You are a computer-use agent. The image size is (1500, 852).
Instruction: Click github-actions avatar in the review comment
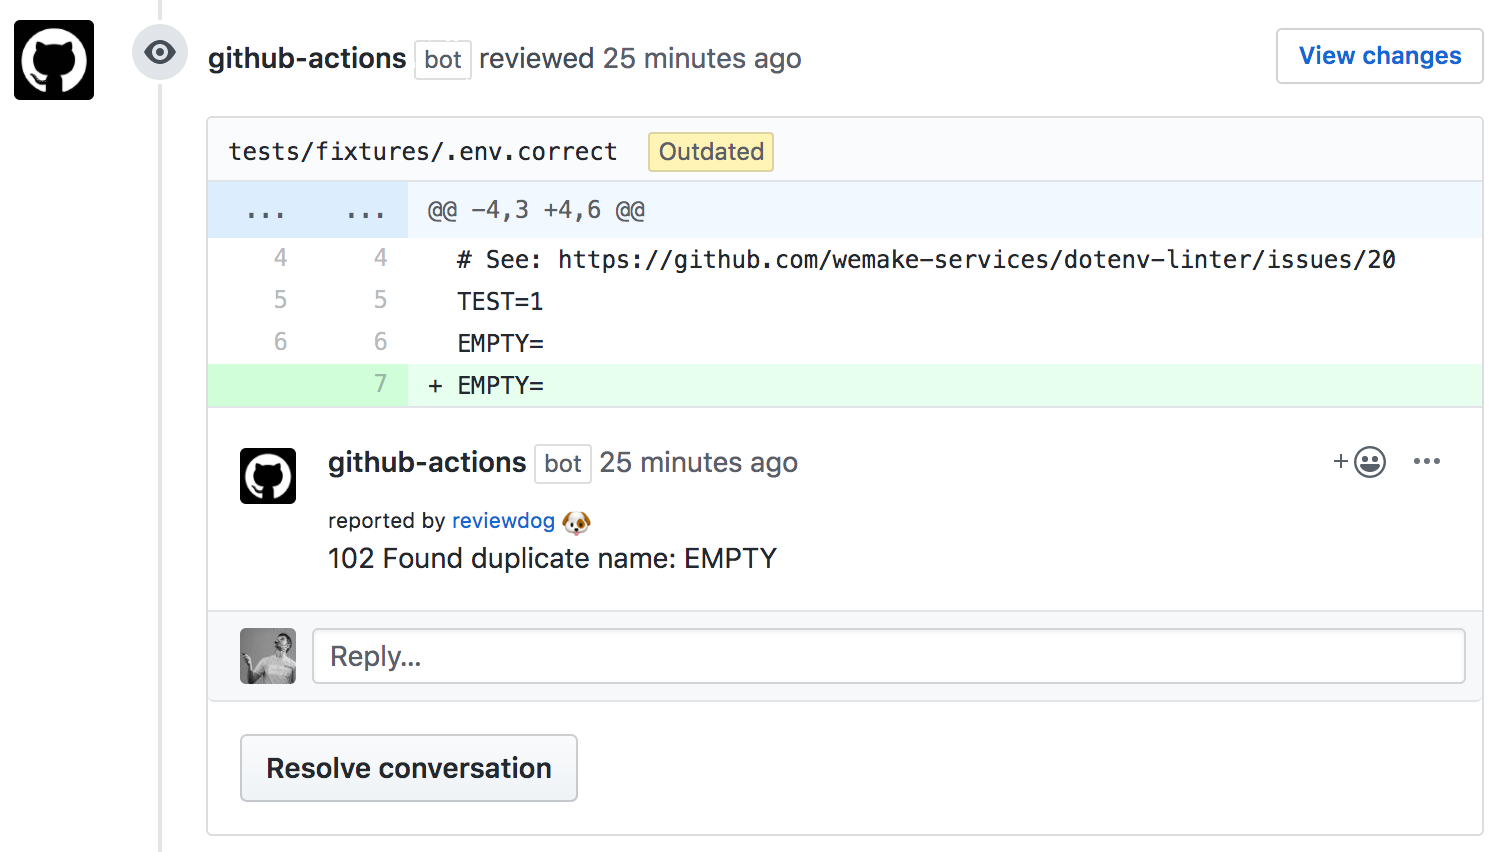[x=268, y=476]
